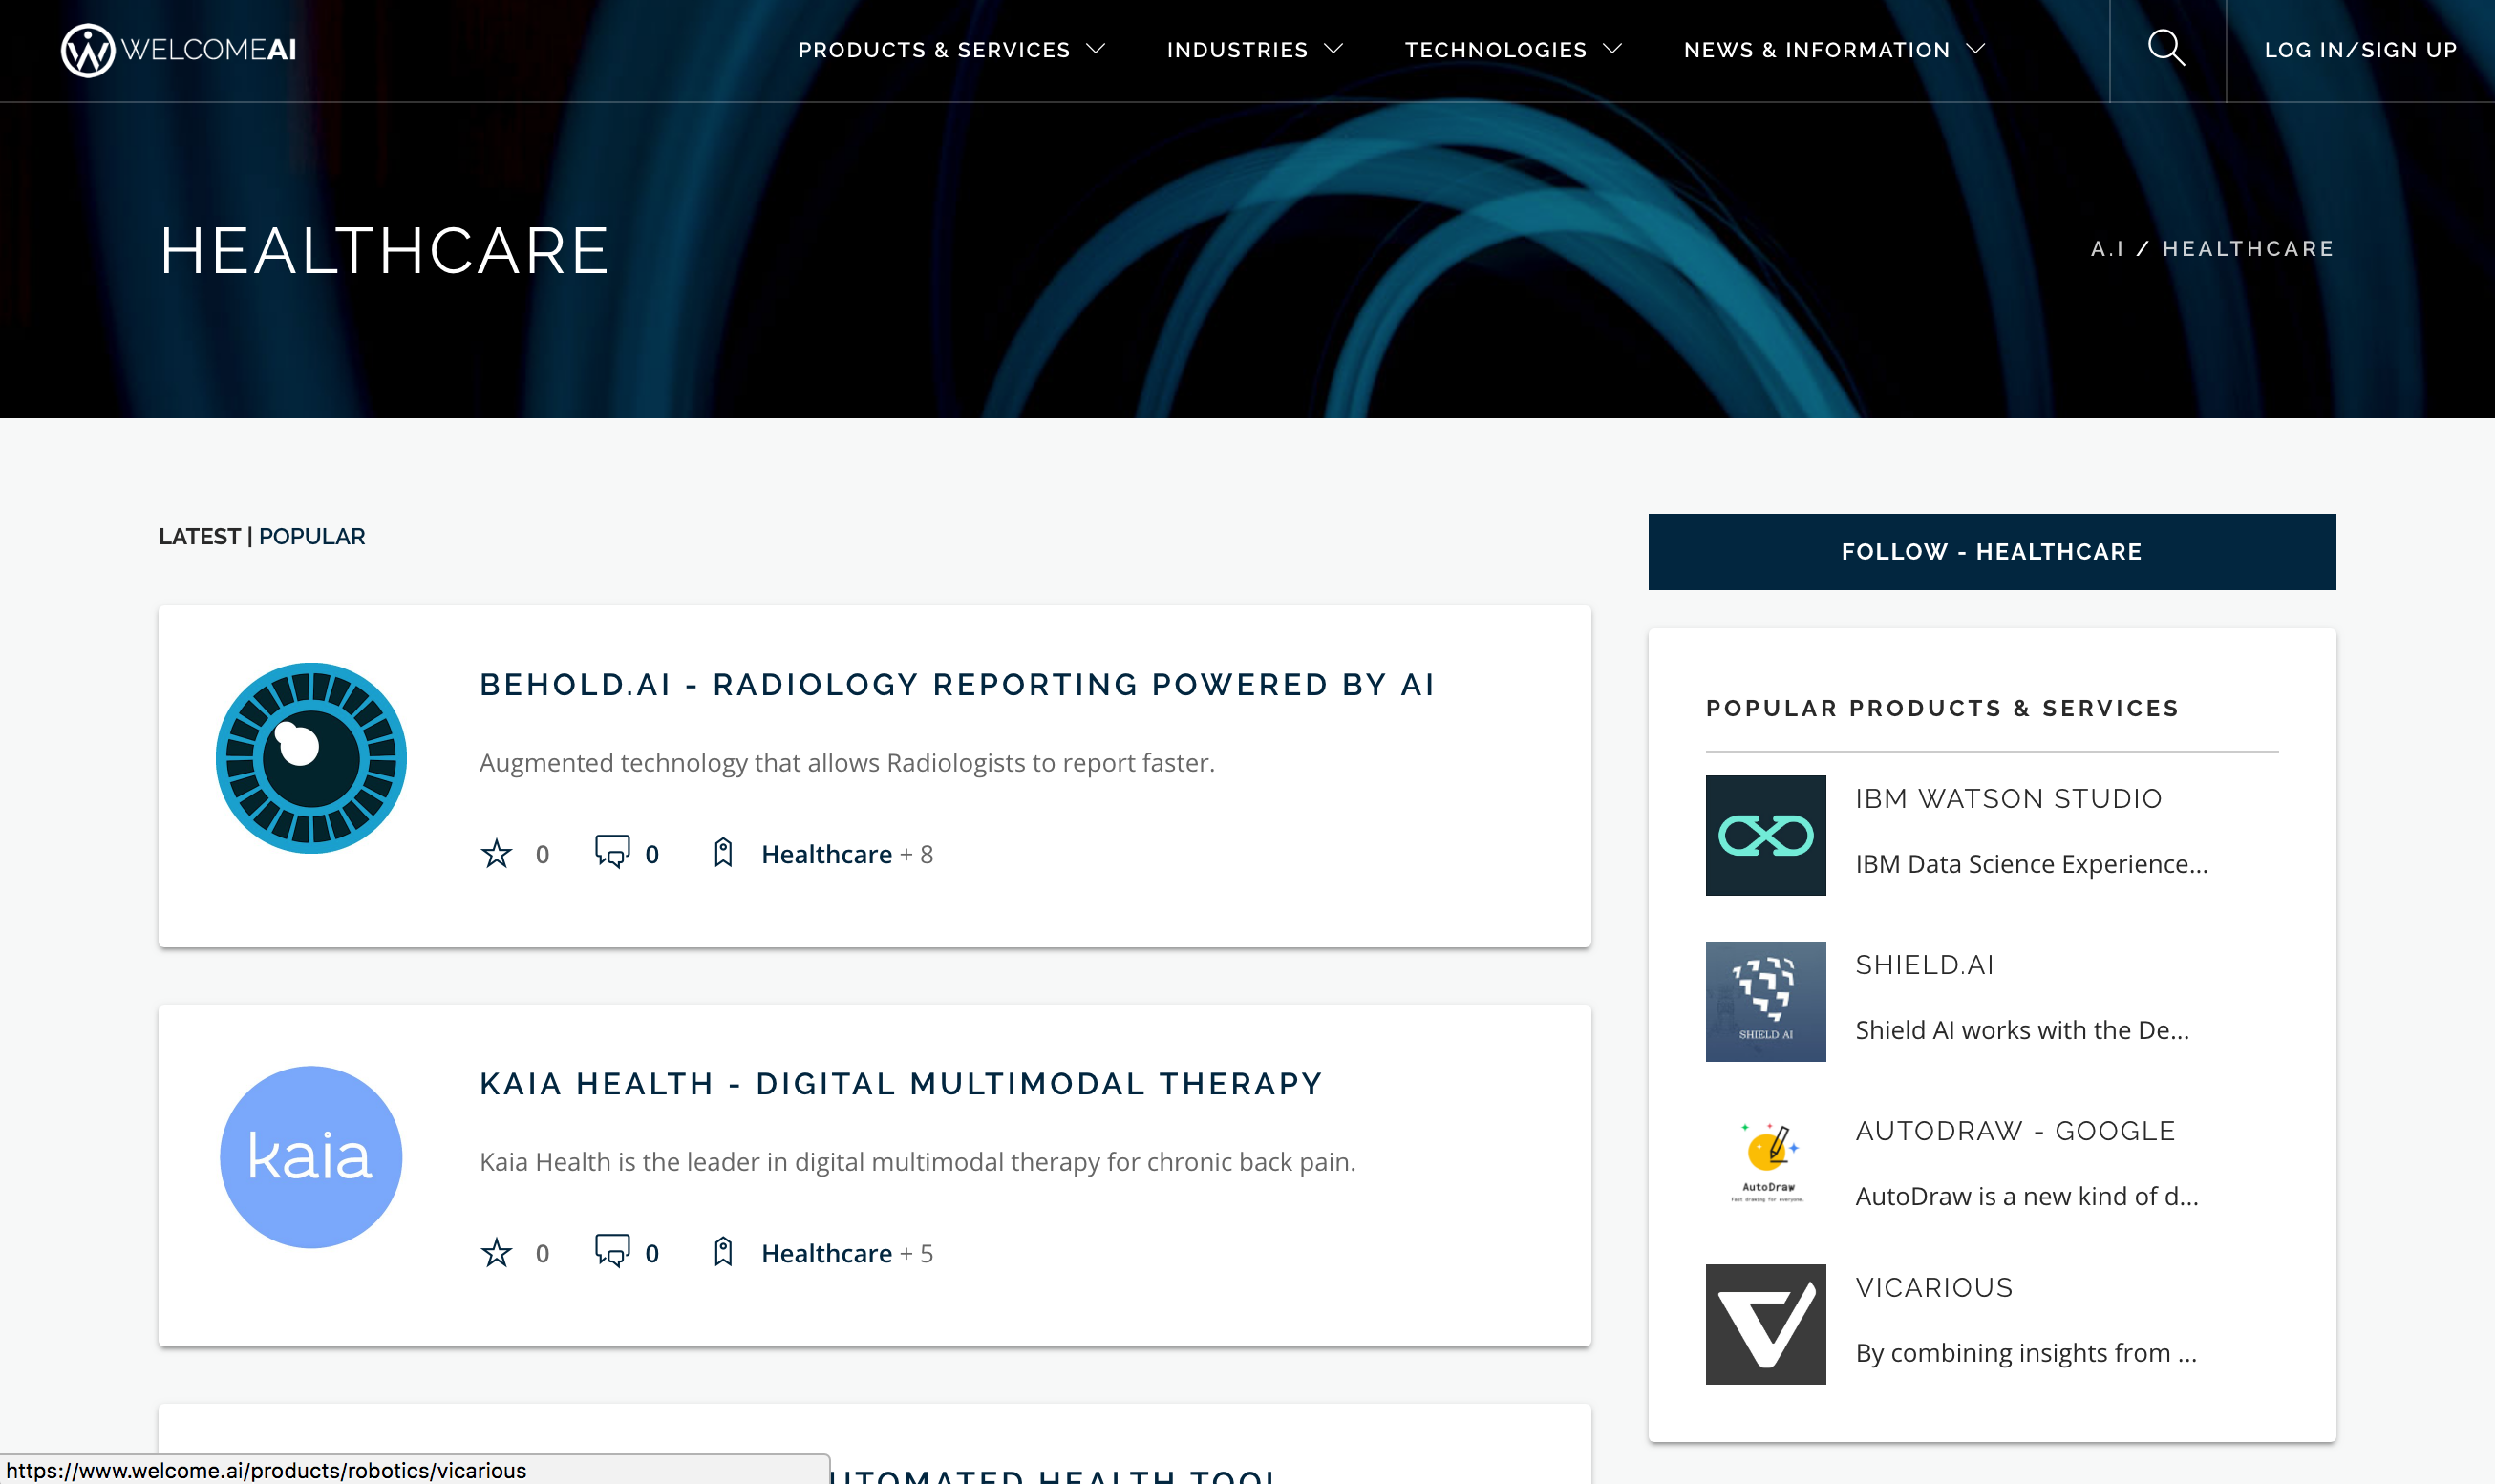Open comments on the Behold.ai card

pos(612,853)
